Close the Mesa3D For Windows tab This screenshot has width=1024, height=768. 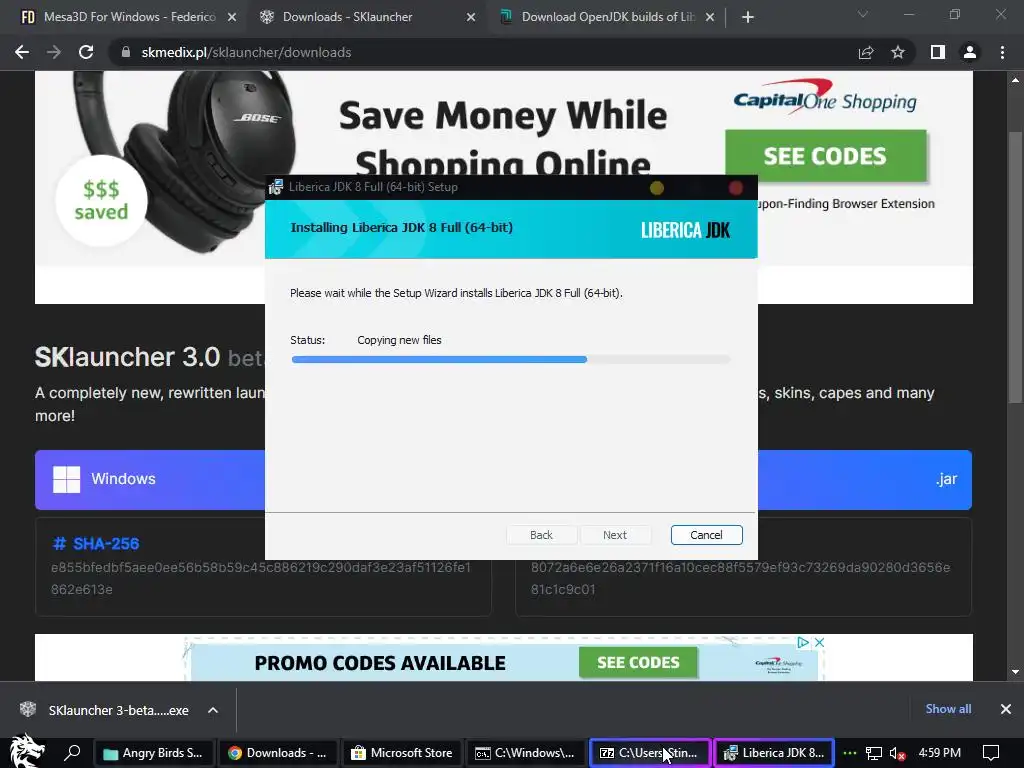[x=232, y=18]
